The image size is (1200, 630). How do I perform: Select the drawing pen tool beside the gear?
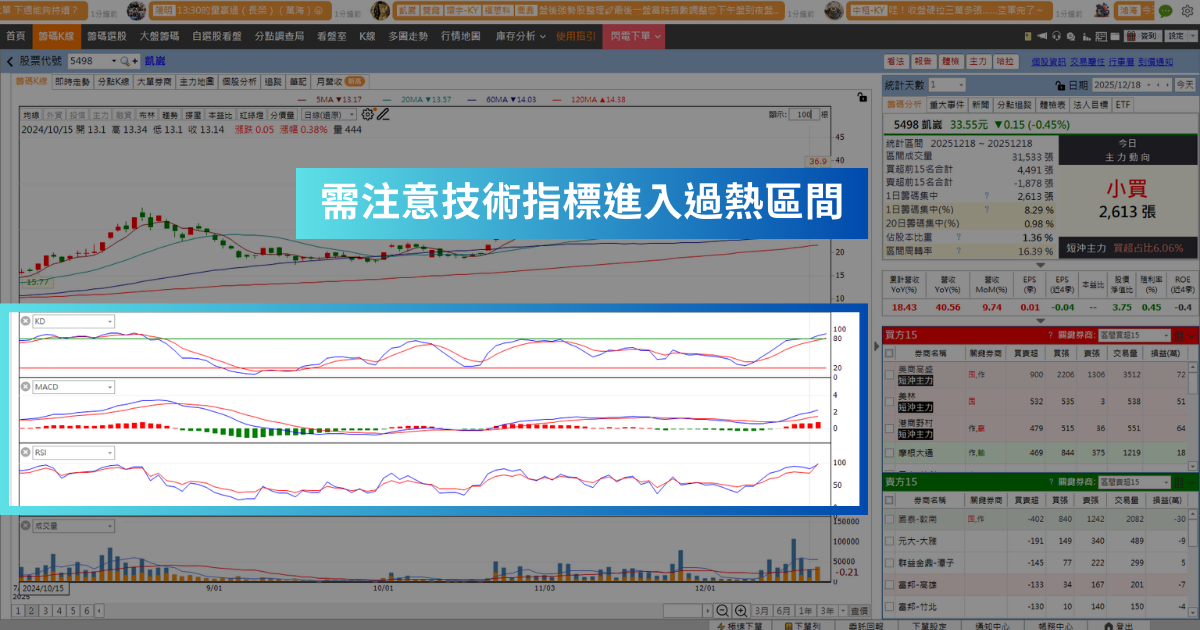click(x=382, y=115)
